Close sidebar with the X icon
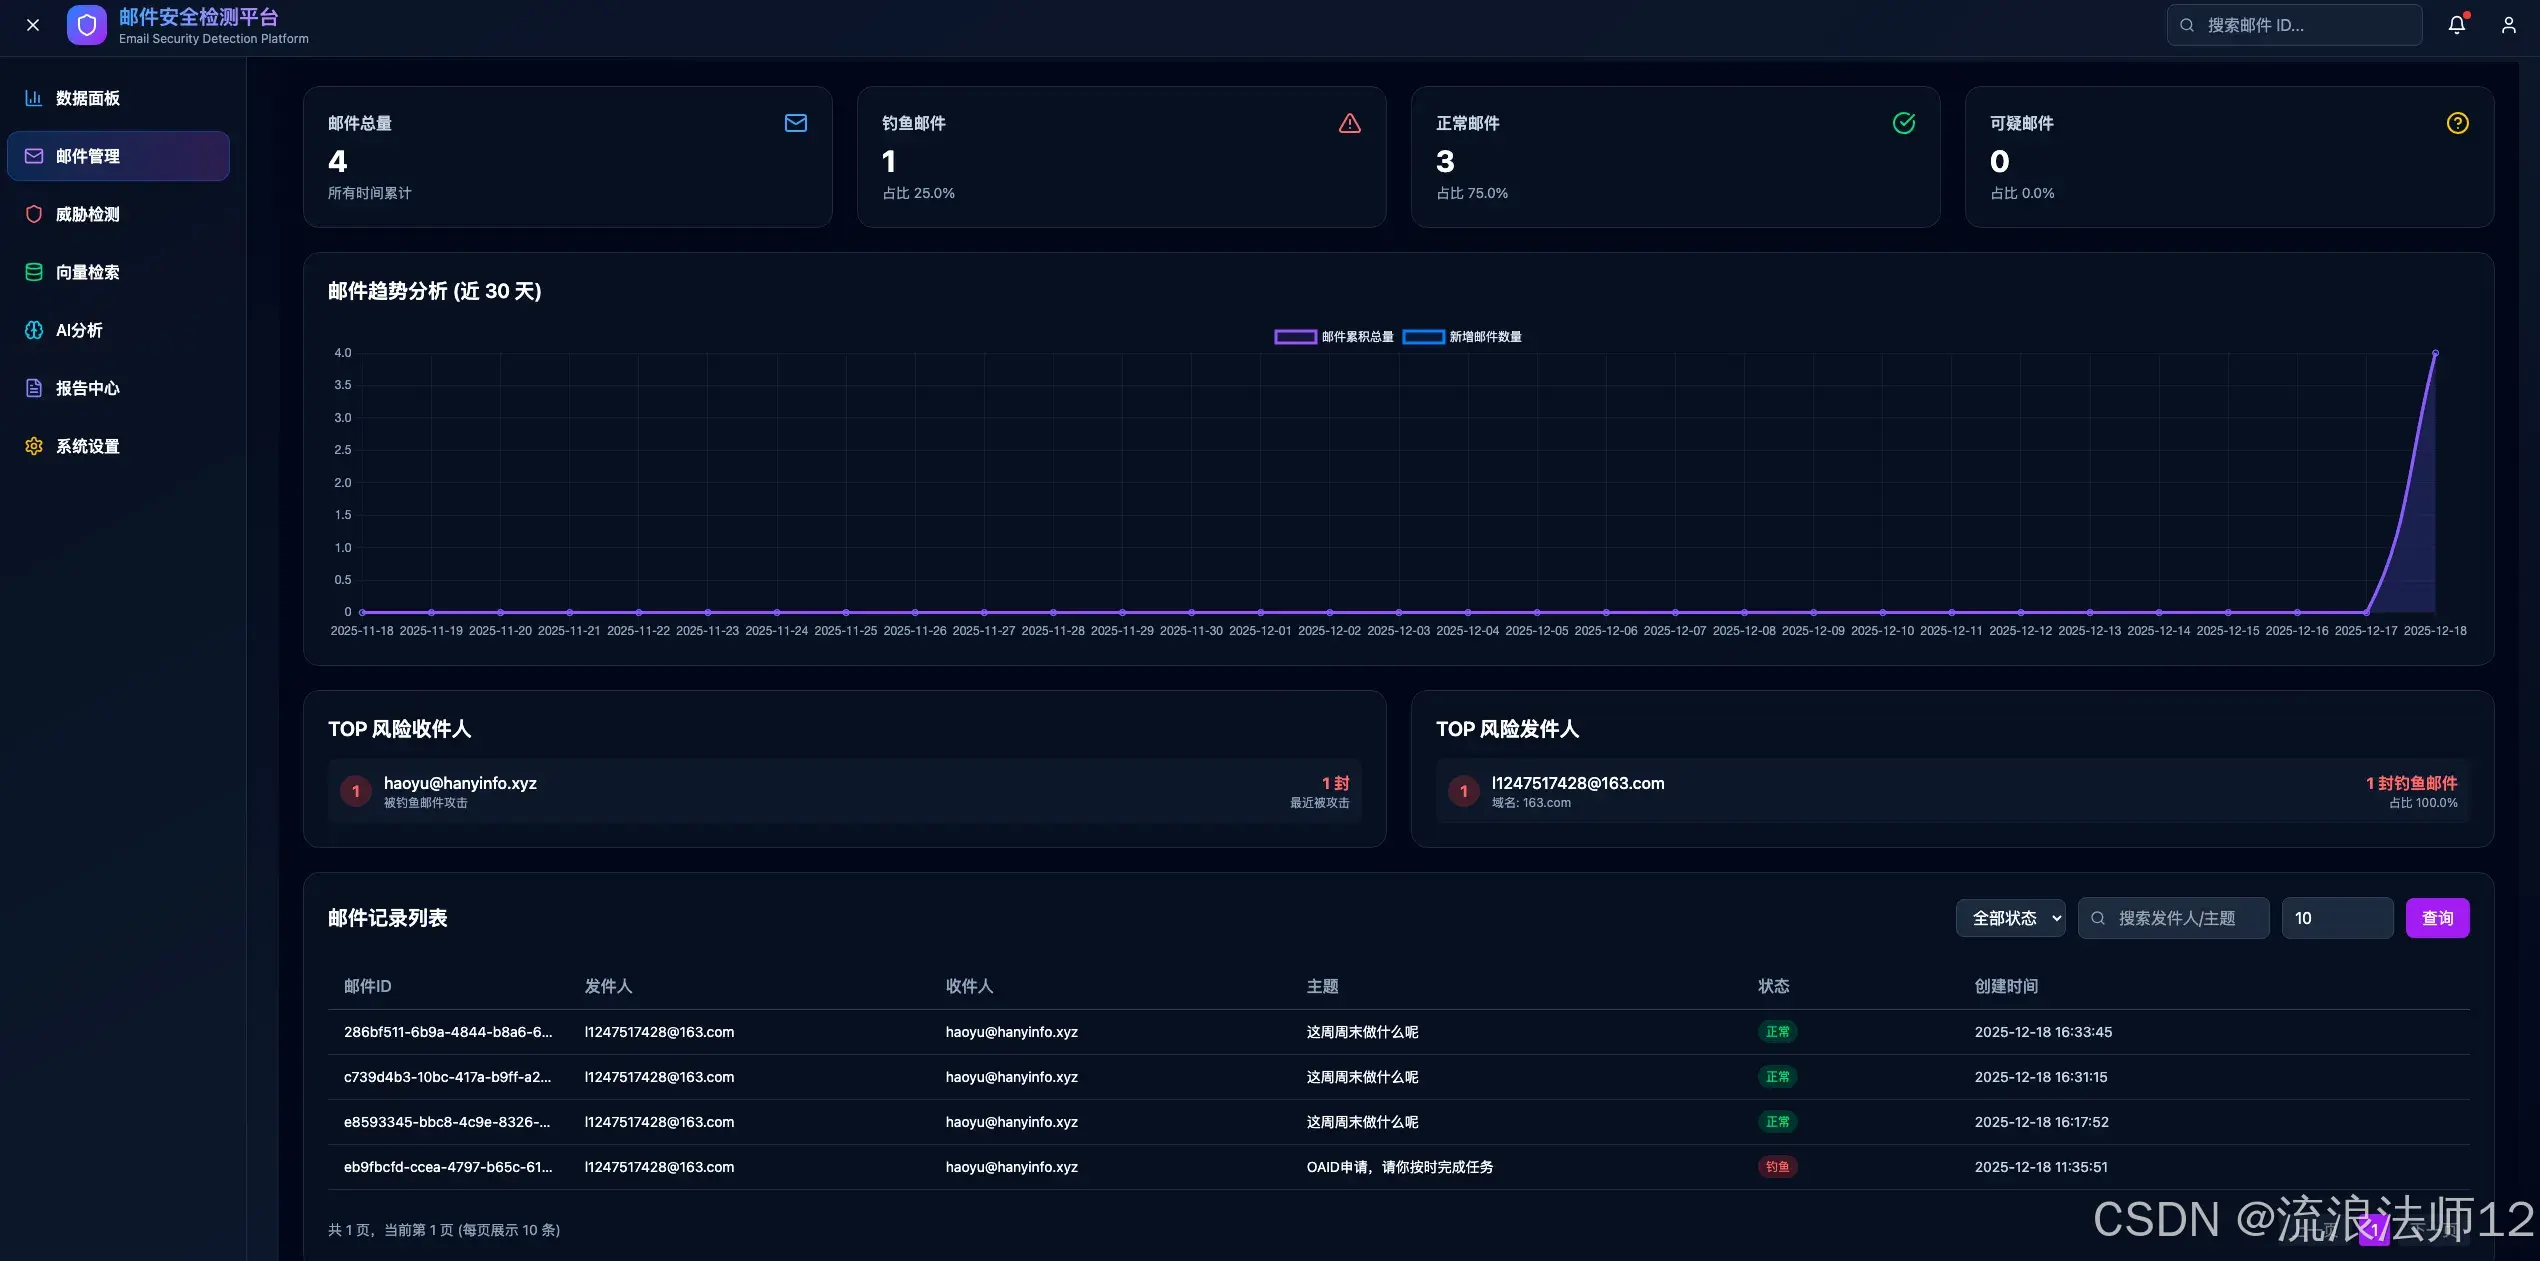This screenshot has width=2540, height=1261. (33, 25)
